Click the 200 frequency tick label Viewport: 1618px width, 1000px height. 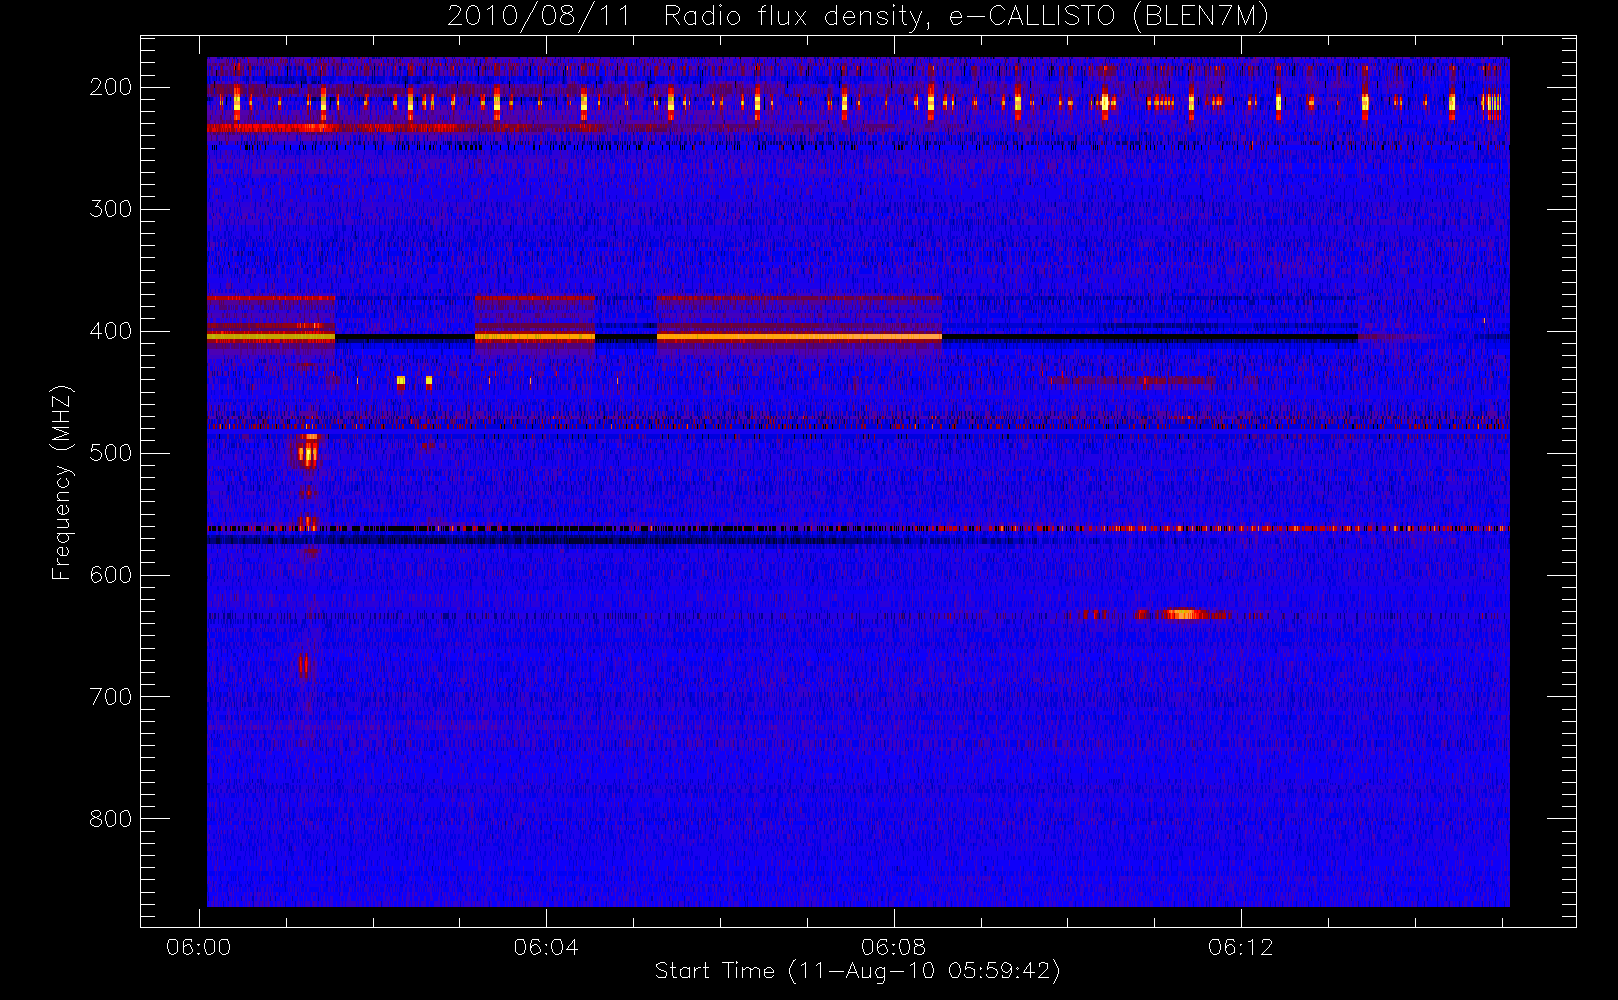click(x=111, y=87)
